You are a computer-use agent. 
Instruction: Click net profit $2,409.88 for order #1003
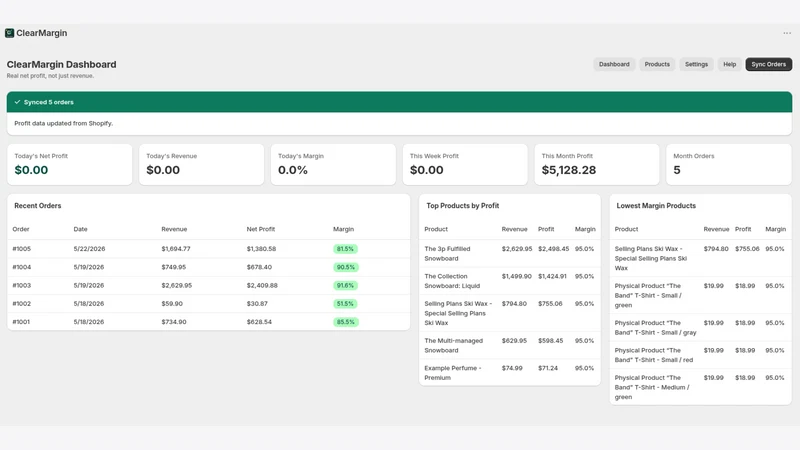coord(262,286)
